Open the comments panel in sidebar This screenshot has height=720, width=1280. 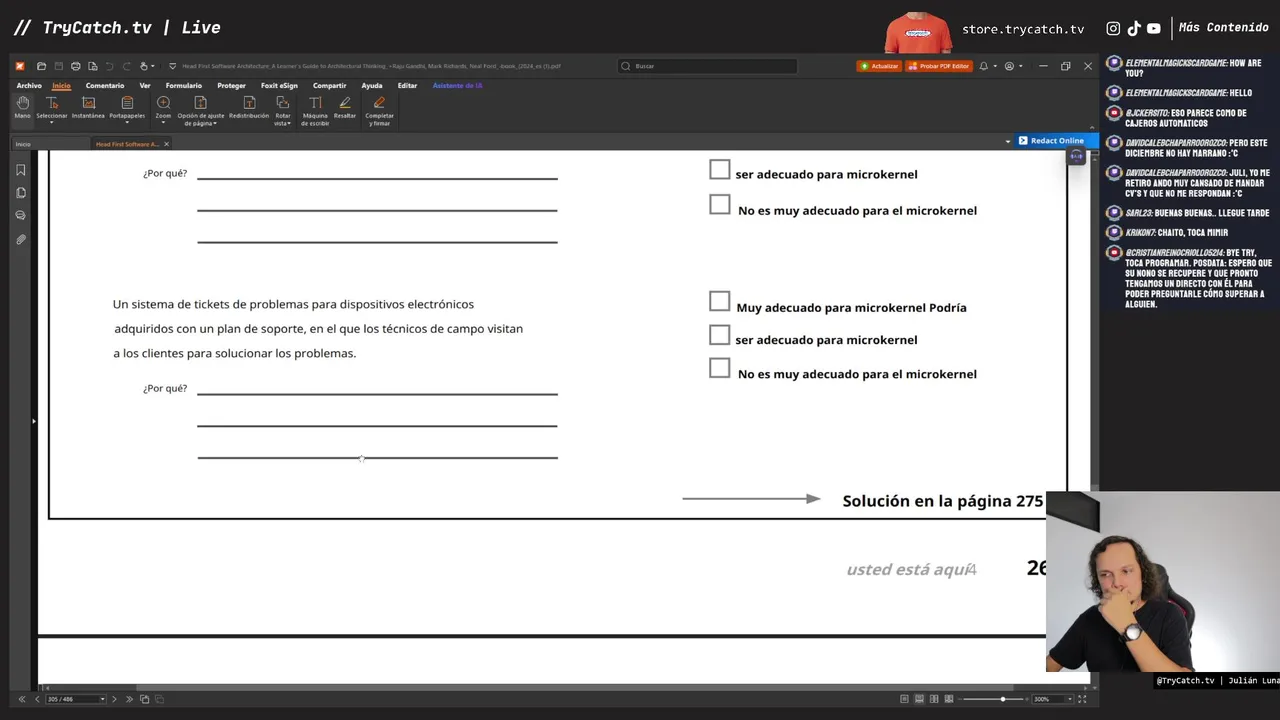click(21, 216)
